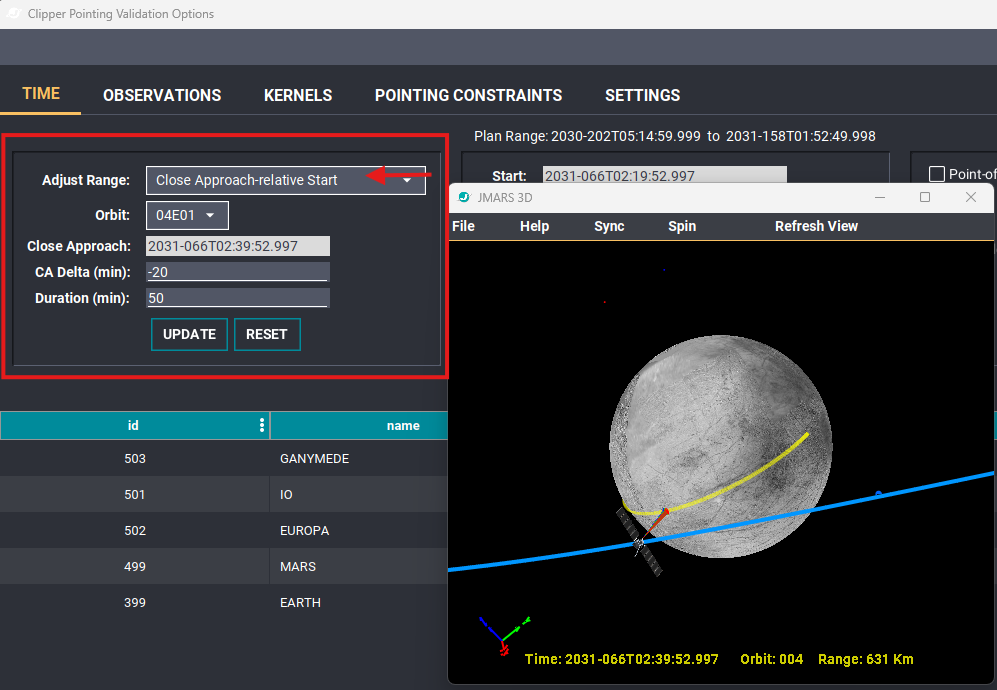
Task: Open File menu in JMARS 3D
Action: 463,226
